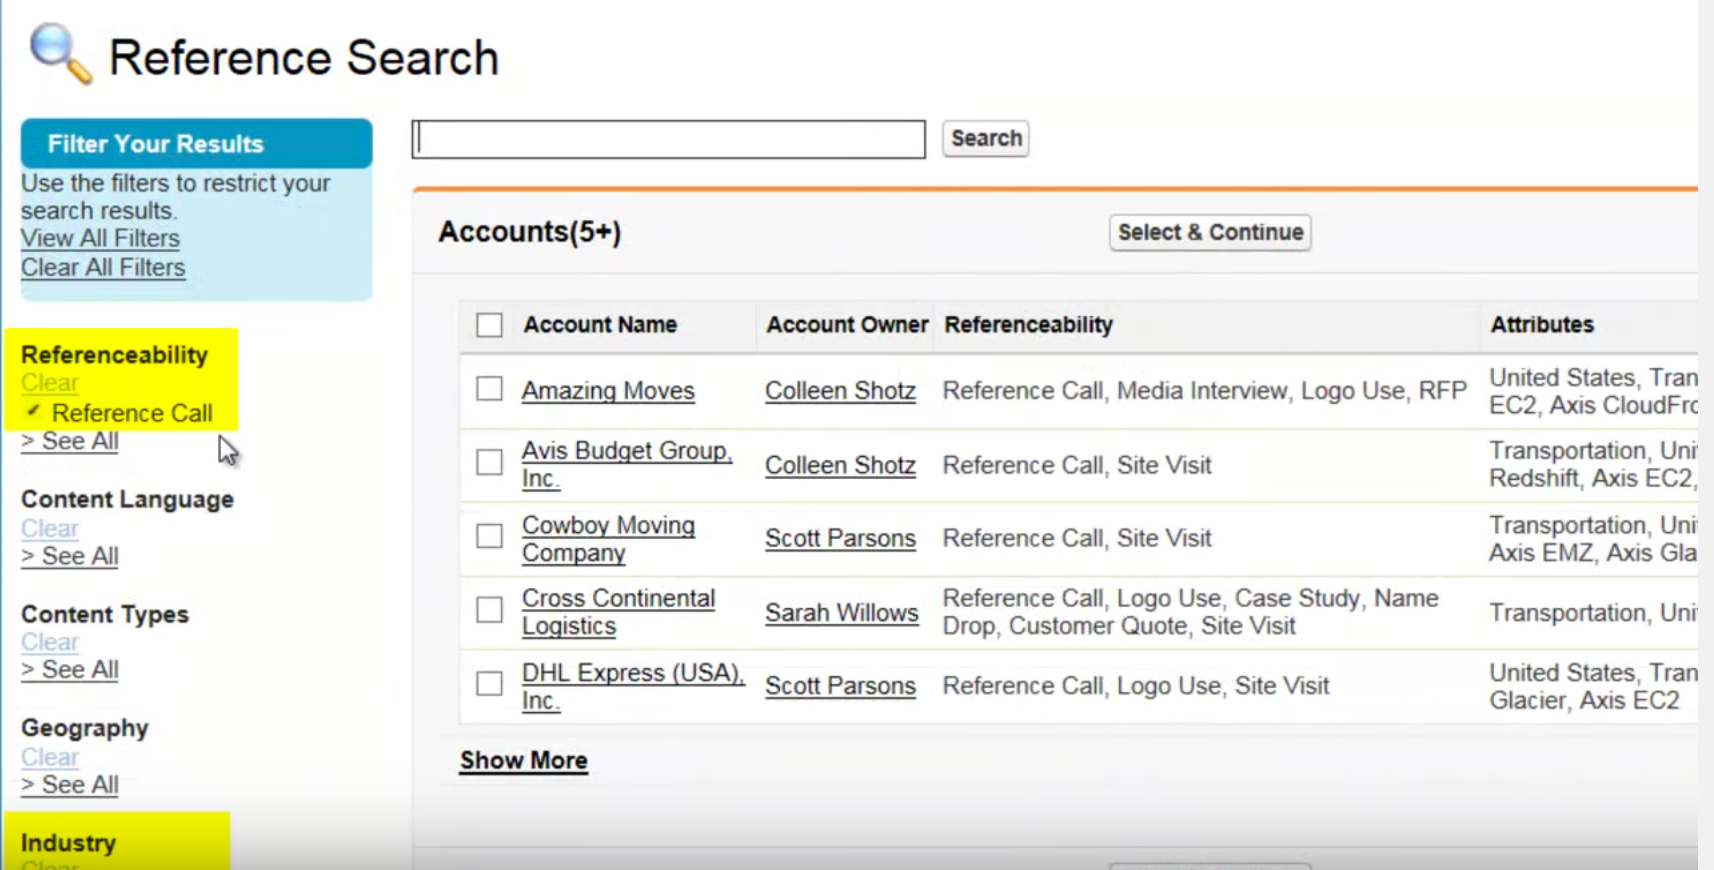Click the Reference Search magnifier icon
Image resolution: width=1714 pixels, height=870 pixels.
point(60,53)
